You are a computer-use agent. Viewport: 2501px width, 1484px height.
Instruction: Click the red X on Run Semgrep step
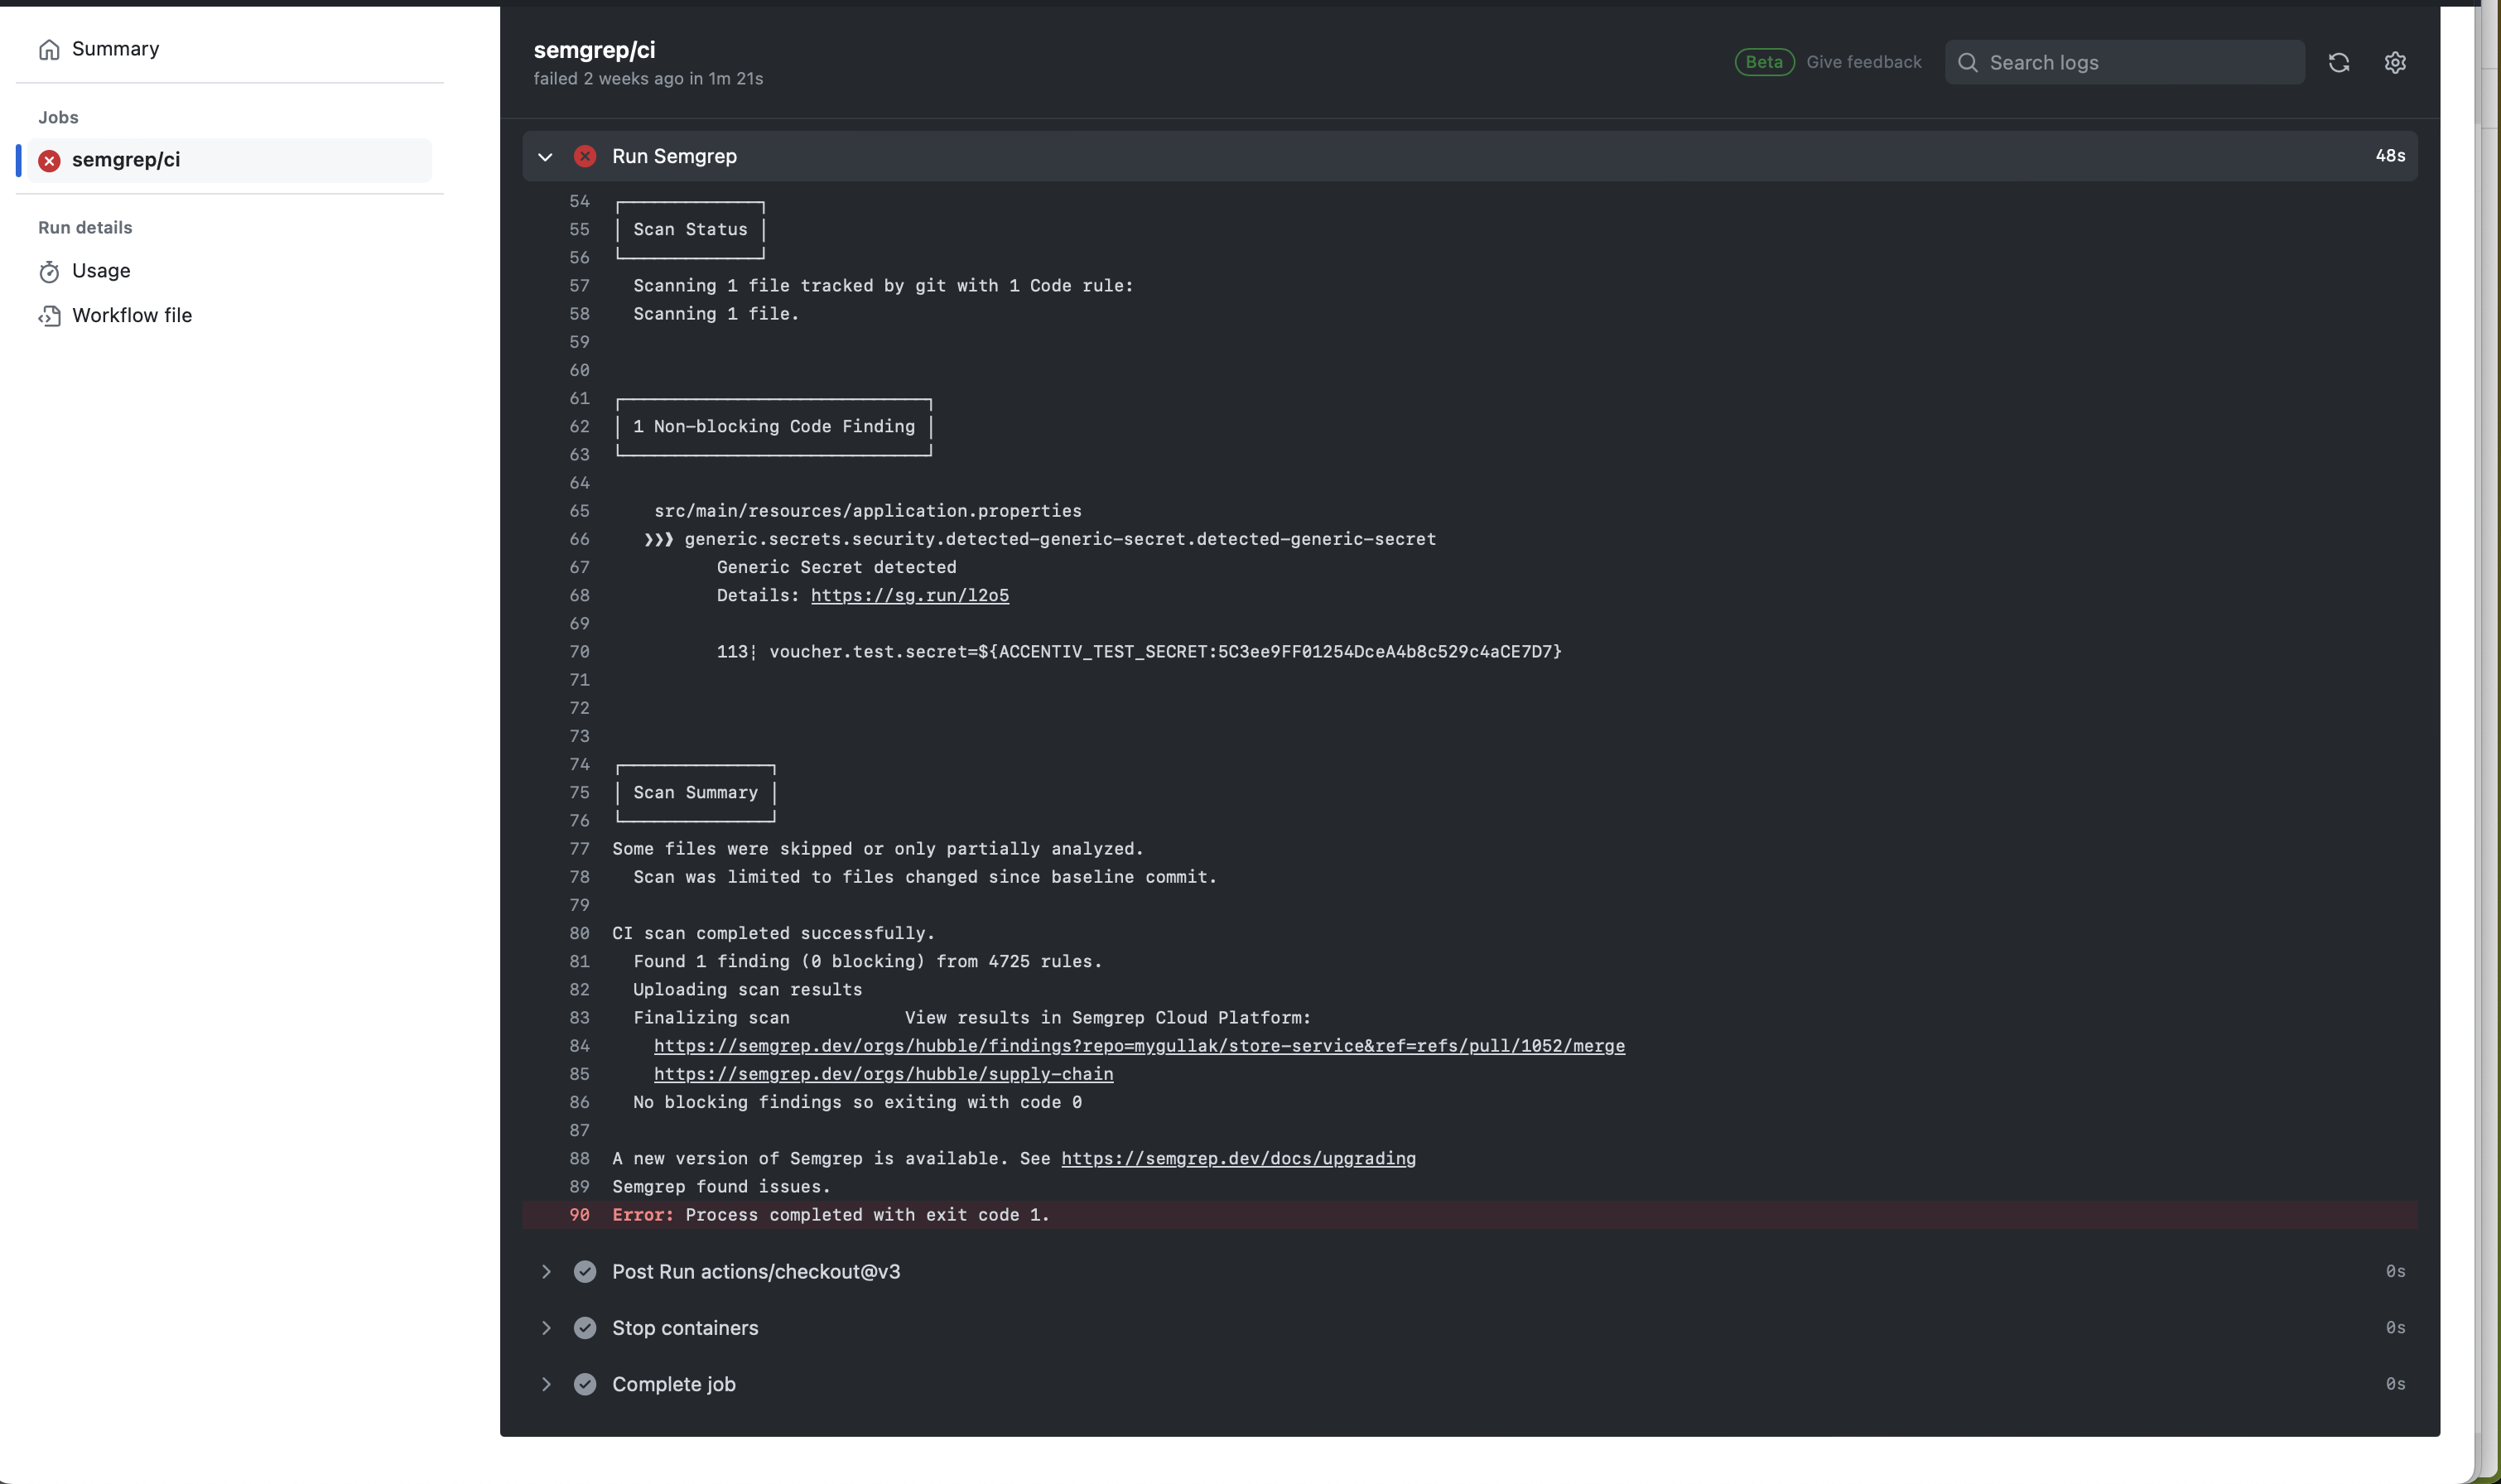pos(585,156)
